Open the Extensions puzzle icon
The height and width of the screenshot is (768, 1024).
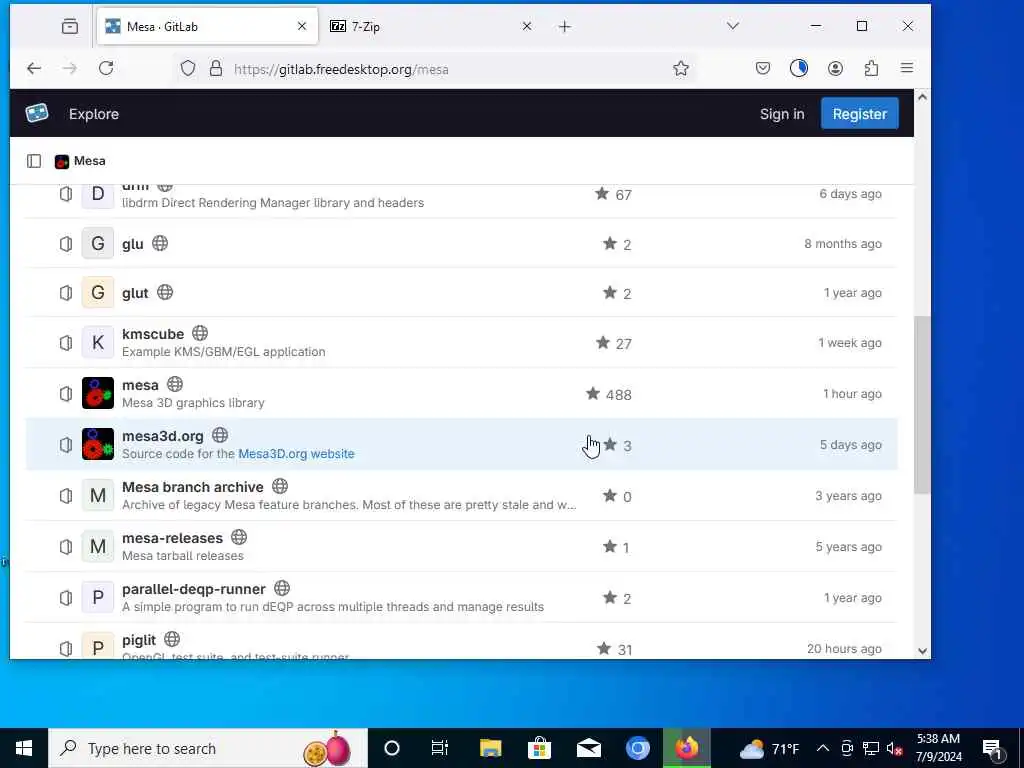(x=871, y=68)
